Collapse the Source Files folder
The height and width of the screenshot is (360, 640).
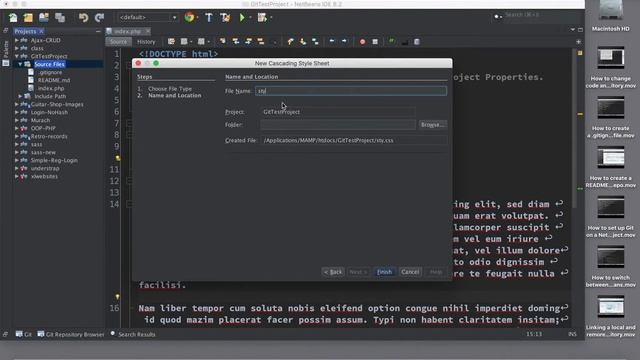pos(20,64)
